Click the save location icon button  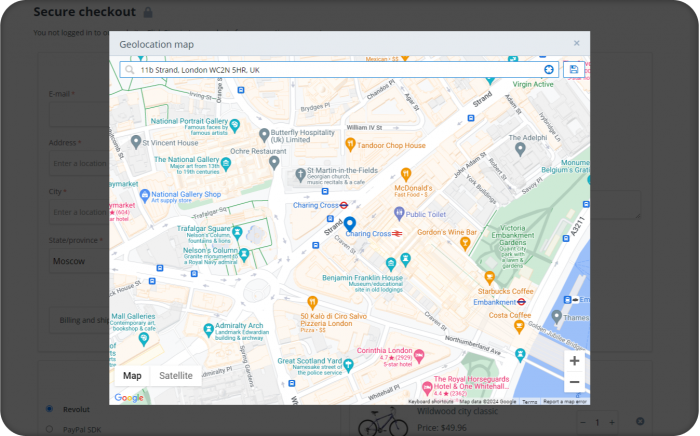(x=574, y=70)
